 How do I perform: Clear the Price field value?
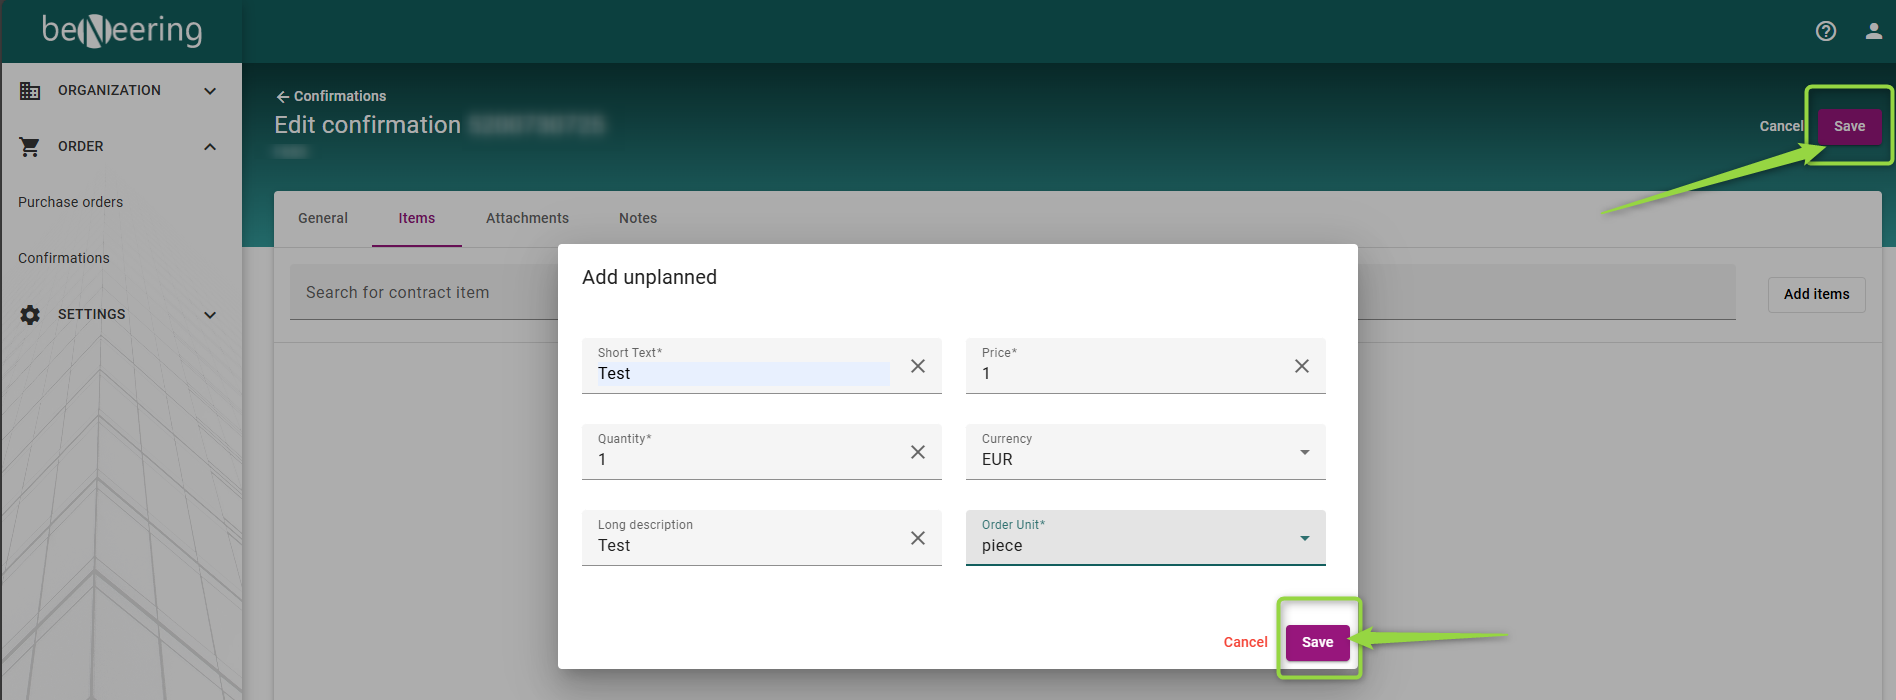click(1302, 366)
